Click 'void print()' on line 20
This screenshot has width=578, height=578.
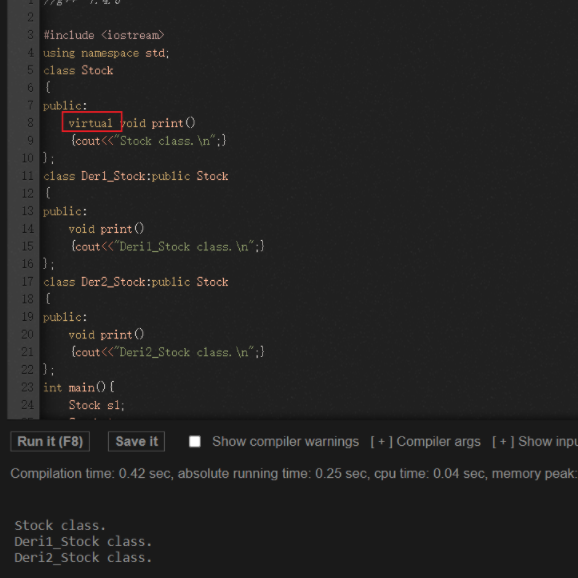click(x=106, y=335)
